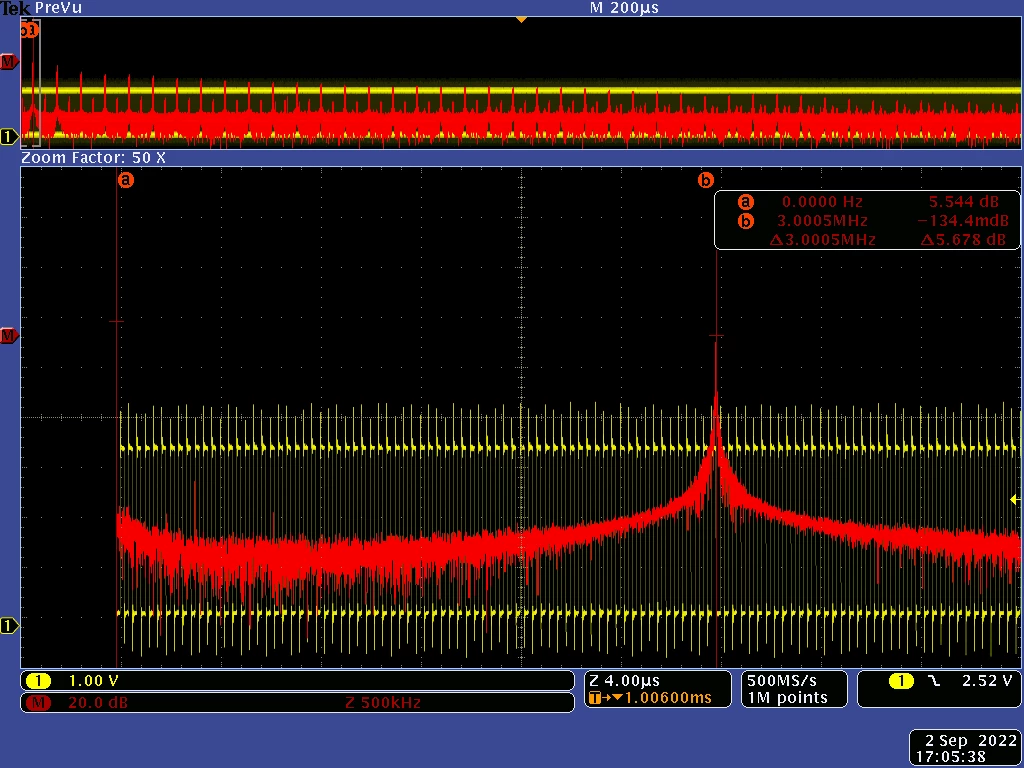Select the channel 1 badge showing 1.00 V
This screenshot has height=768, width=1024.
click(x=297, y=680)
